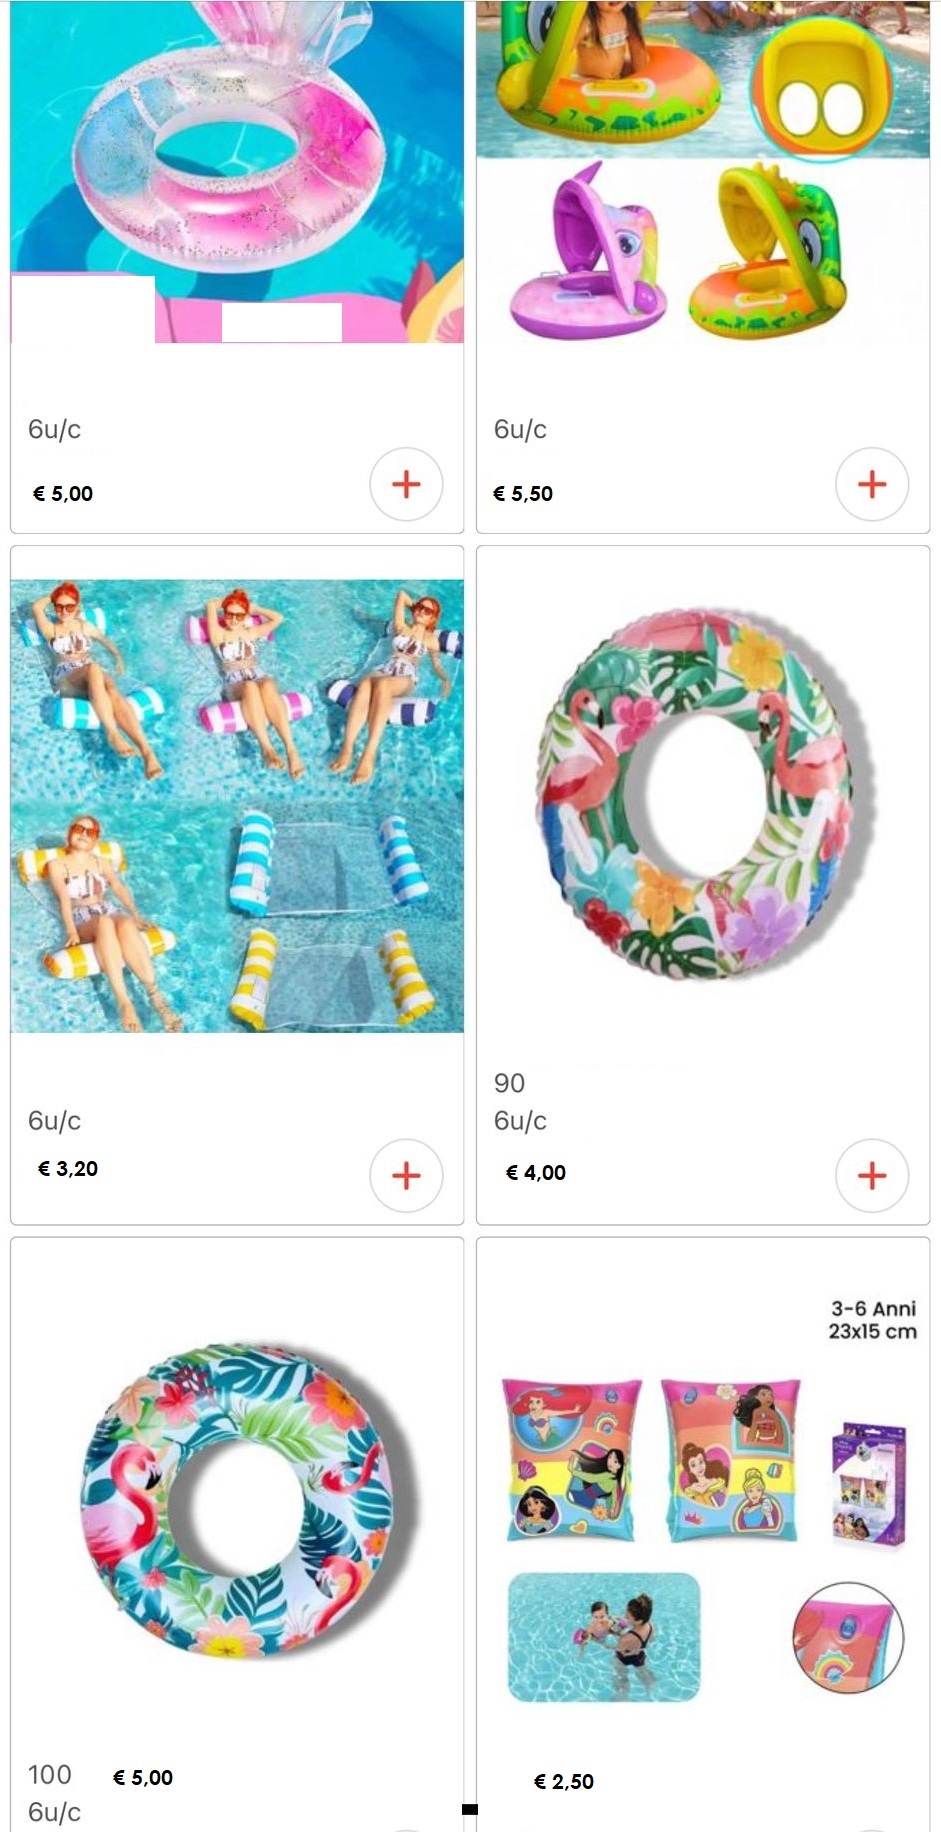Select the € 3,20 hammock price

(68, 1168)
